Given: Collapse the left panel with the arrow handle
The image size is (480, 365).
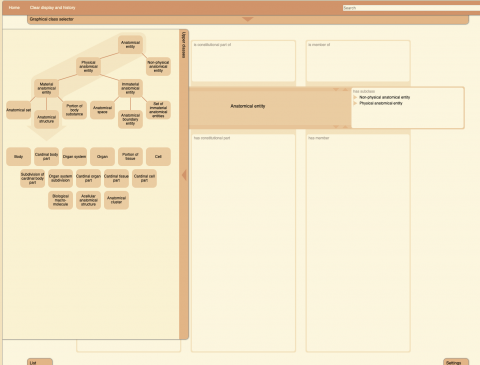Looking at the screenshot, I should tap(184, 175).
